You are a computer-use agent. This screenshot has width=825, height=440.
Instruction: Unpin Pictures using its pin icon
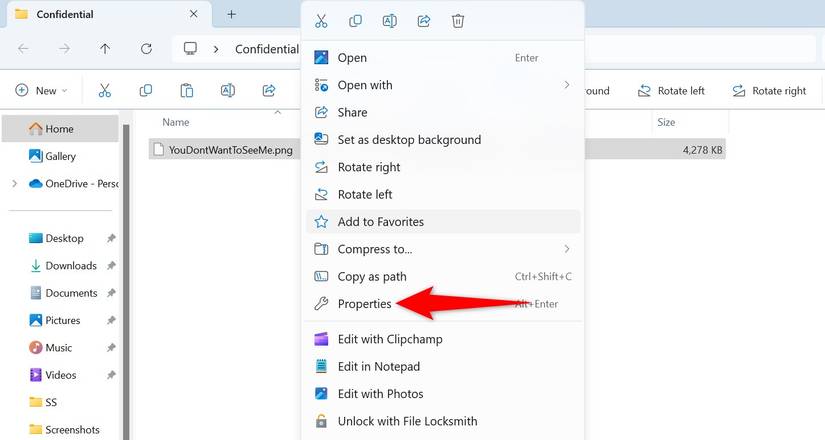(x=111, y=321)
